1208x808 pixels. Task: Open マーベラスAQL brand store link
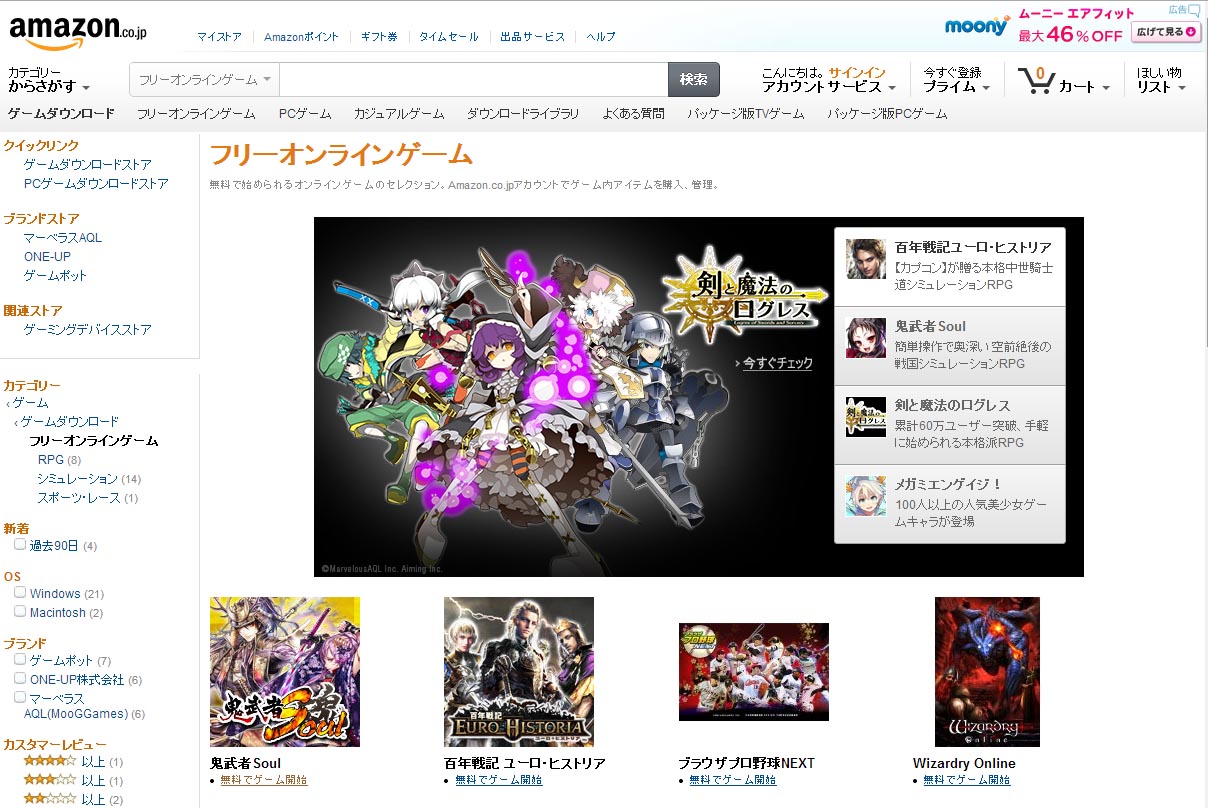click(63, 238)
